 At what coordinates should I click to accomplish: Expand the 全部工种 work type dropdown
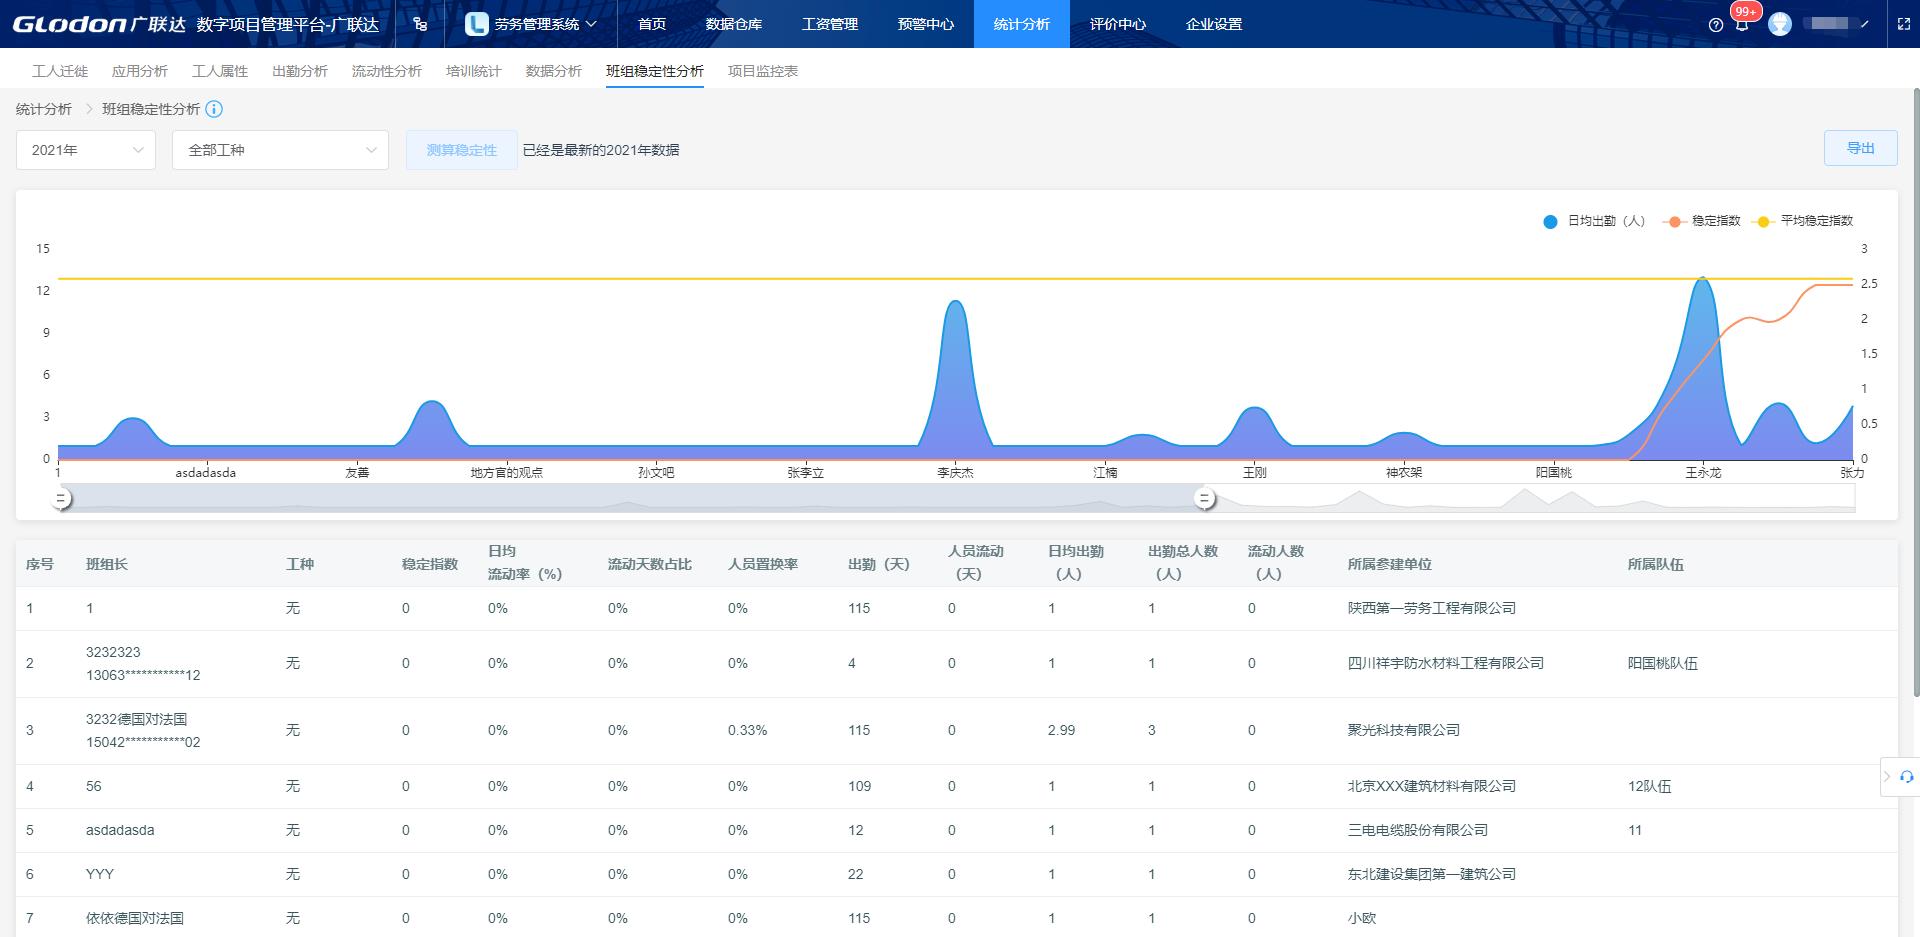click(x=280, y=150)
